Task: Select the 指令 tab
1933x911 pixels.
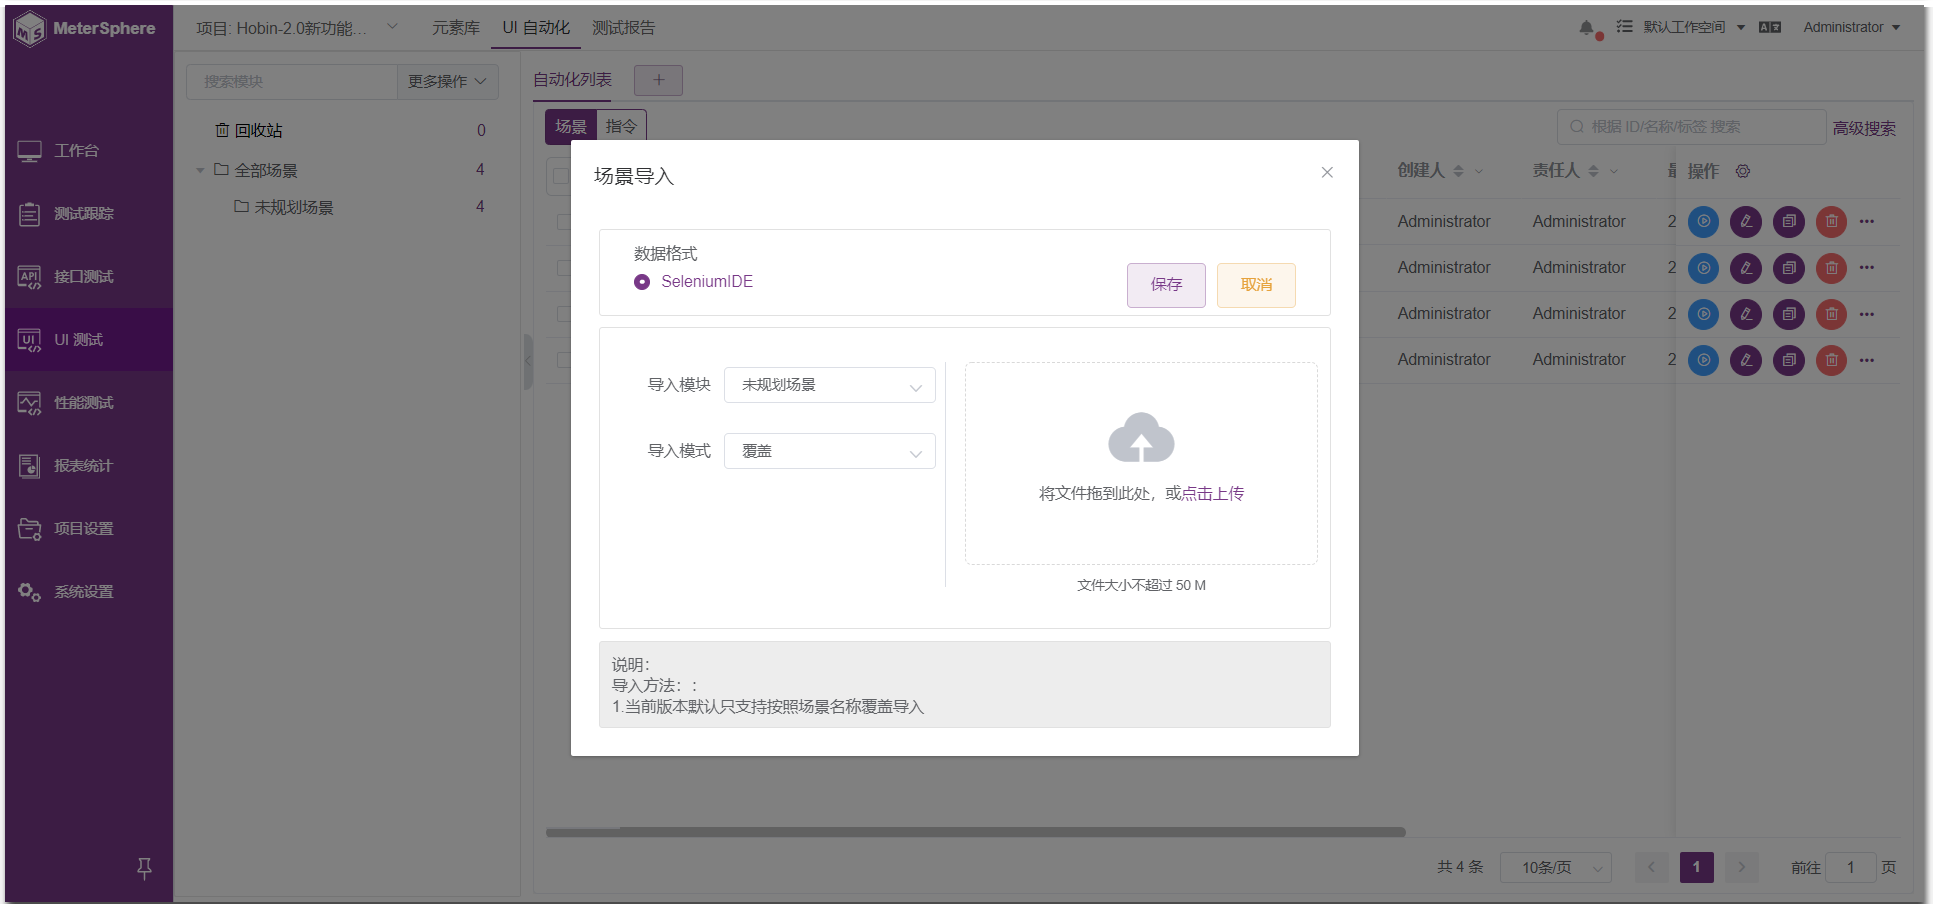Action: point(621,126)
